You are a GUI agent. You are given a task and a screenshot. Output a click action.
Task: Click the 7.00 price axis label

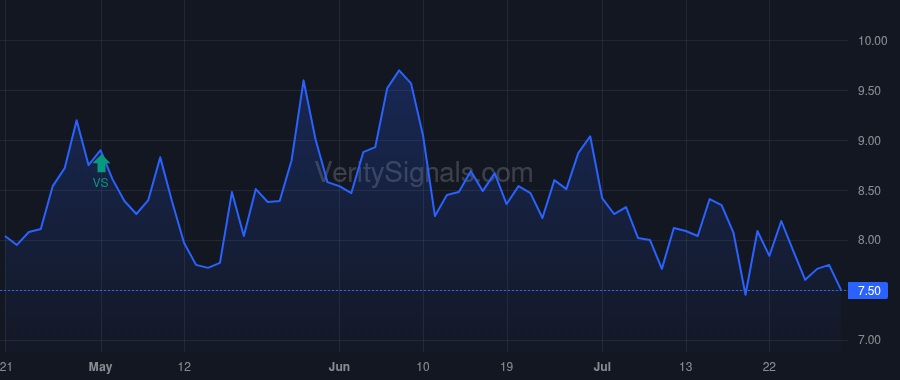click(x=870, y=340)
